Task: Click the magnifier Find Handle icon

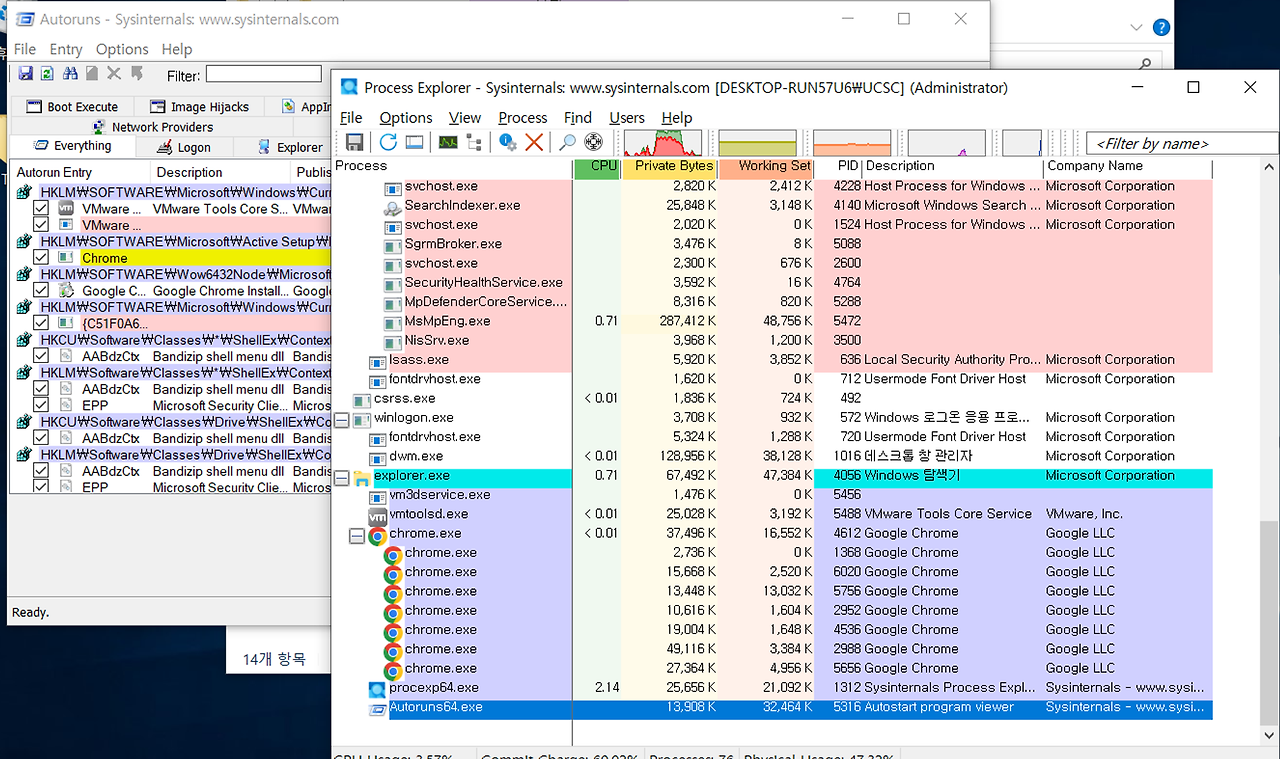Action: [x=567, y=143]
